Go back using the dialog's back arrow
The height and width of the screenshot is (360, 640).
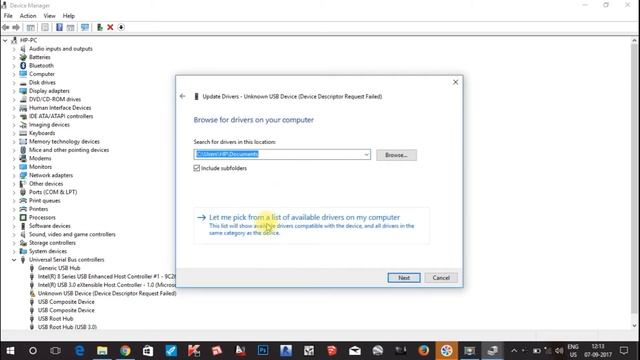(x=182, y=96)
